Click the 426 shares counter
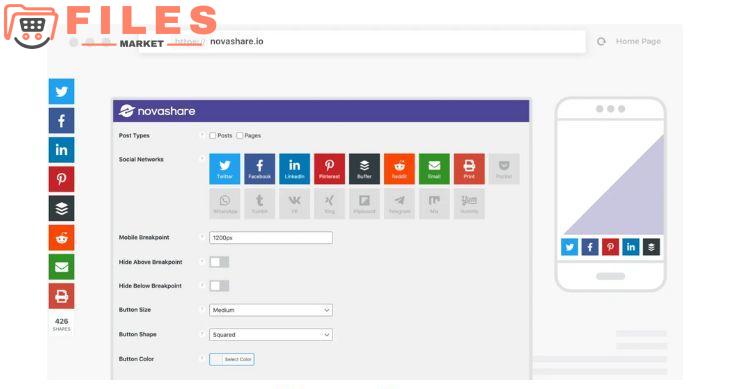The image size is (730, 389). (x=61, y=324)
